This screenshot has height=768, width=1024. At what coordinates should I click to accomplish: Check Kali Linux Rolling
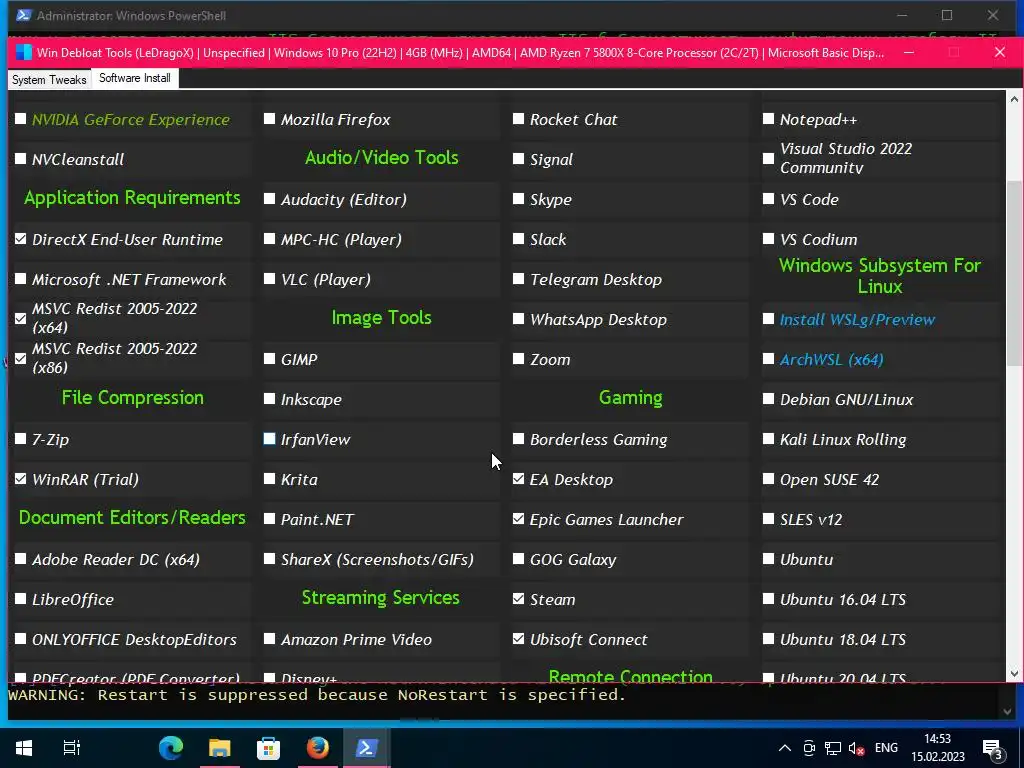coord(769,439)
